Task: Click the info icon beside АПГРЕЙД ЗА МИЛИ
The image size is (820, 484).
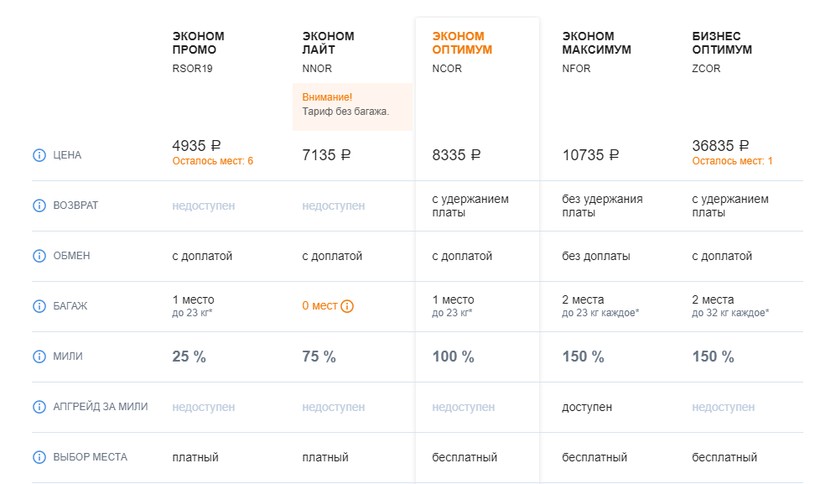Action: 40,407
